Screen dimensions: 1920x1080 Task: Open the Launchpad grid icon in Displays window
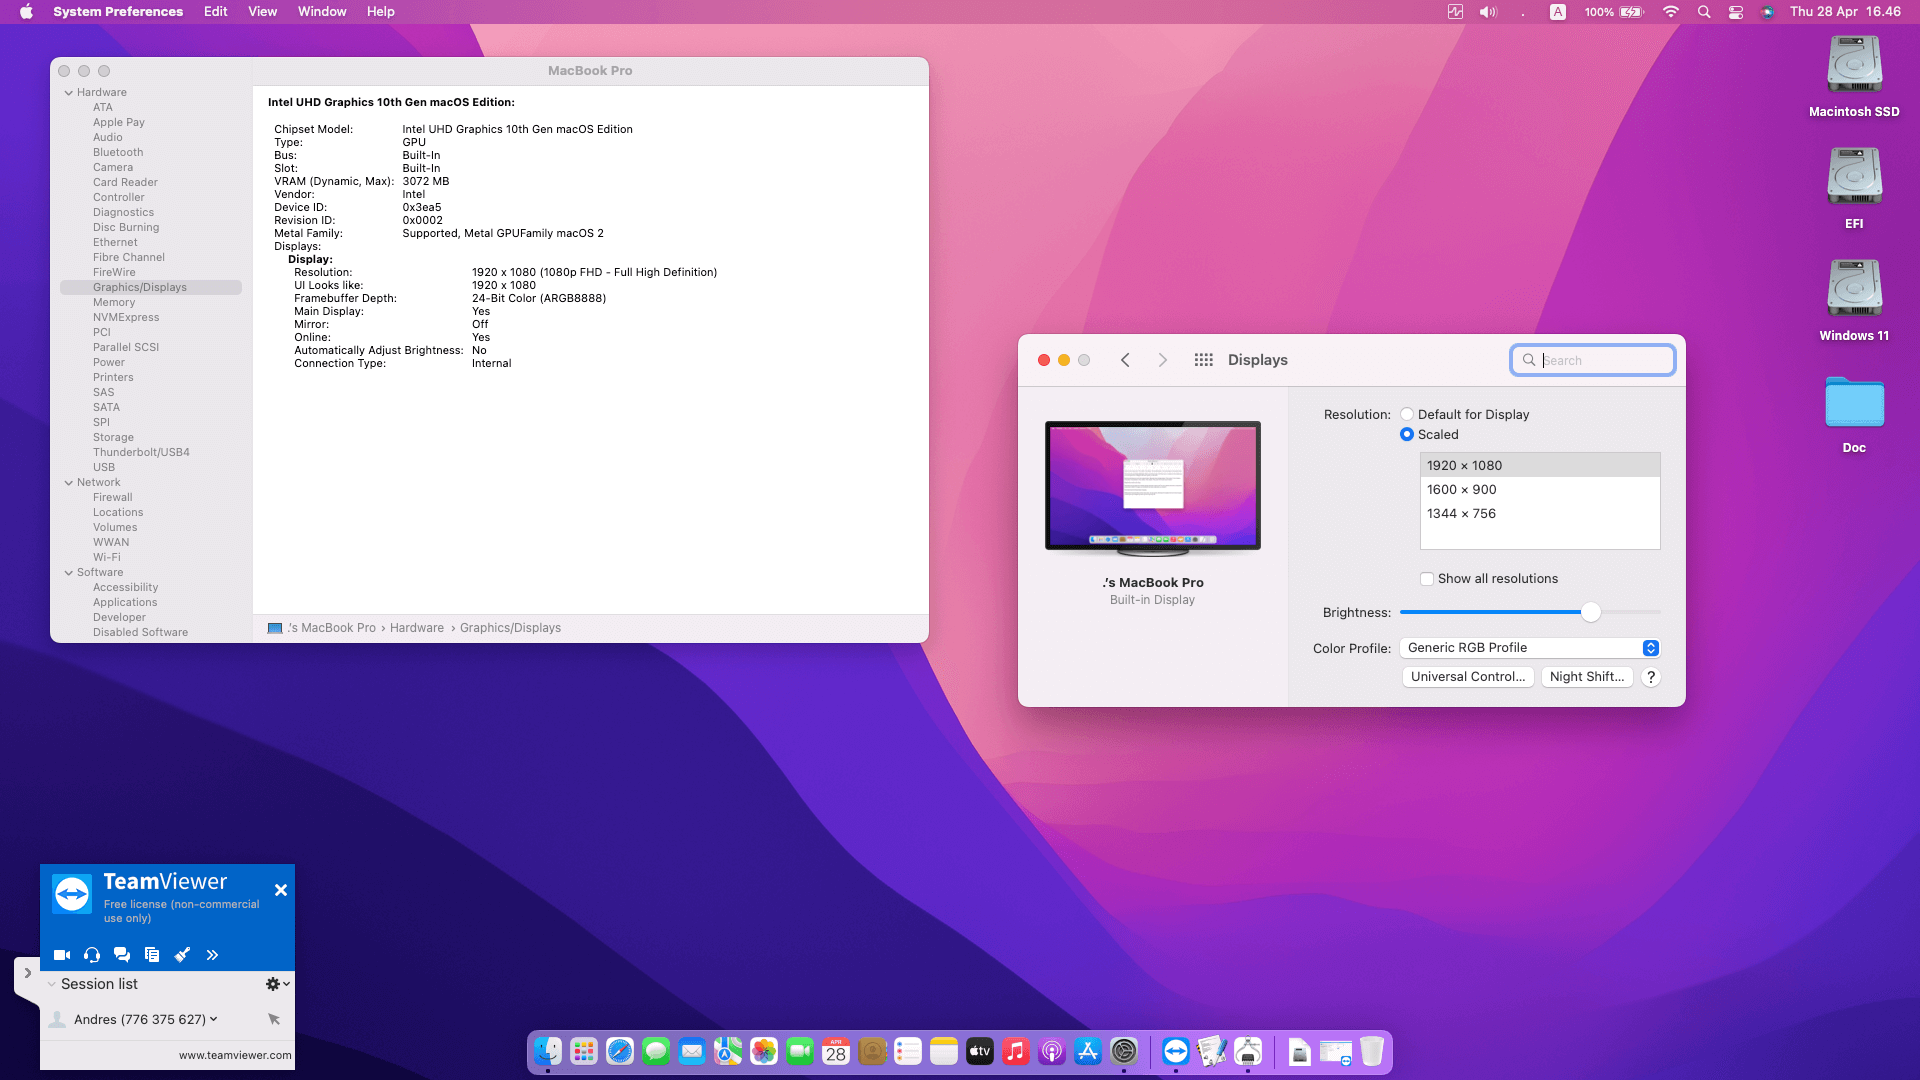1204,359
